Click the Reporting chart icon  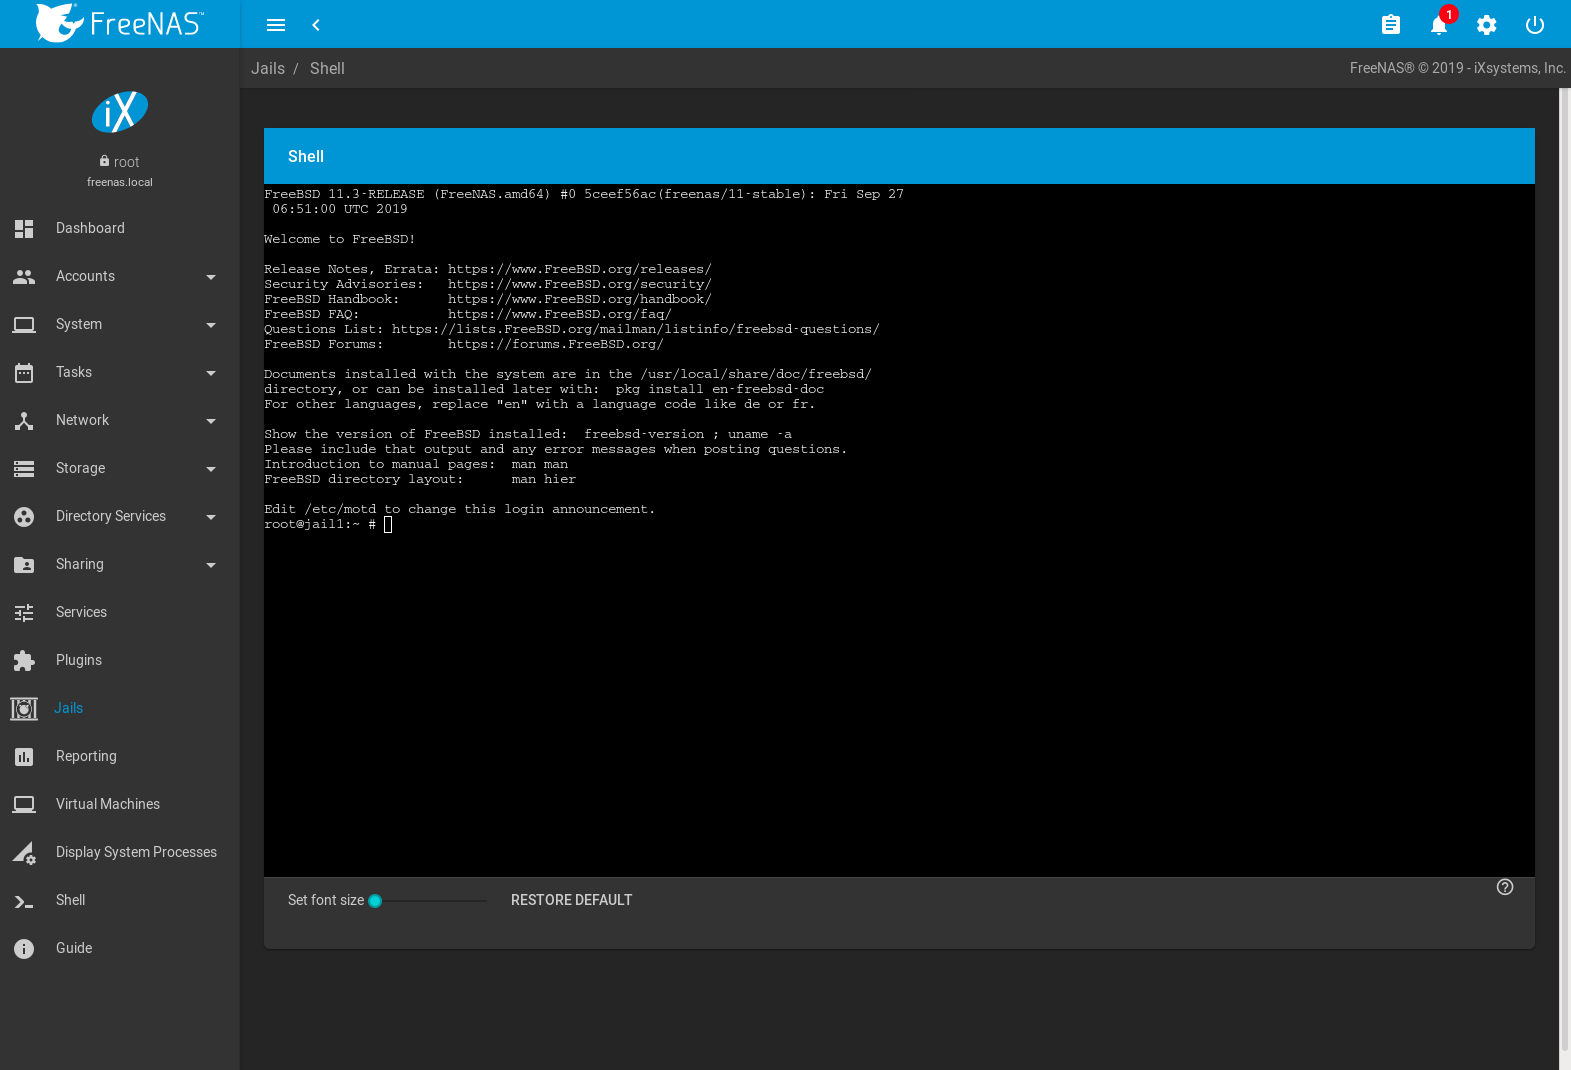pos(24,756)
